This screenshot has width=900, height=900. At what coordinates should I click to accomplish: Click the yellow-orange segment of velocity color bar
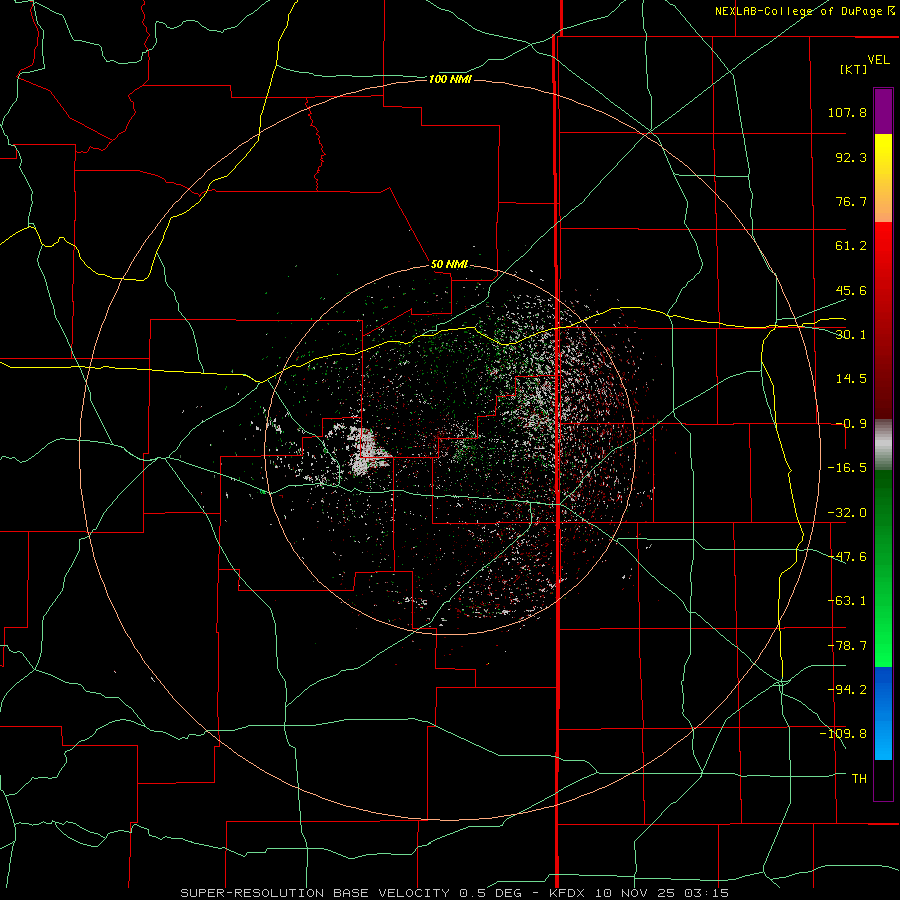(883, 178)
